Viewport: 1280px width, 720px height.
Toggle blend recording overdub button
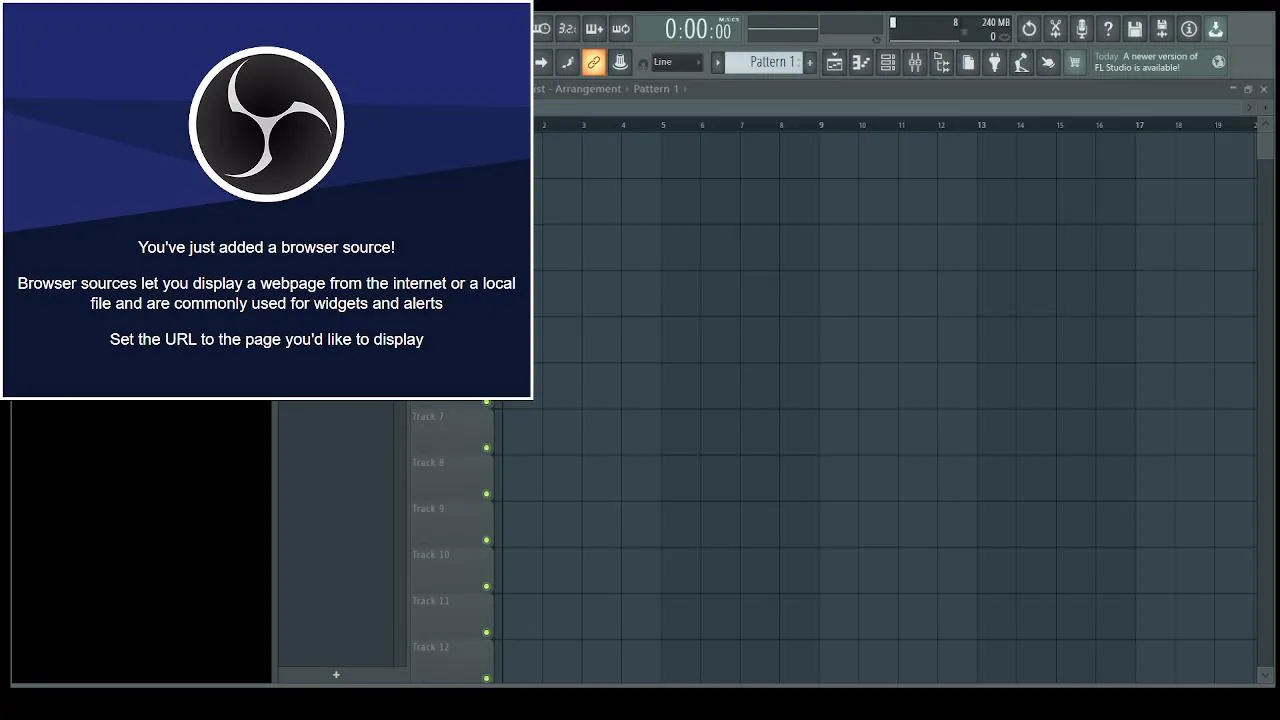tap(594, 29)
